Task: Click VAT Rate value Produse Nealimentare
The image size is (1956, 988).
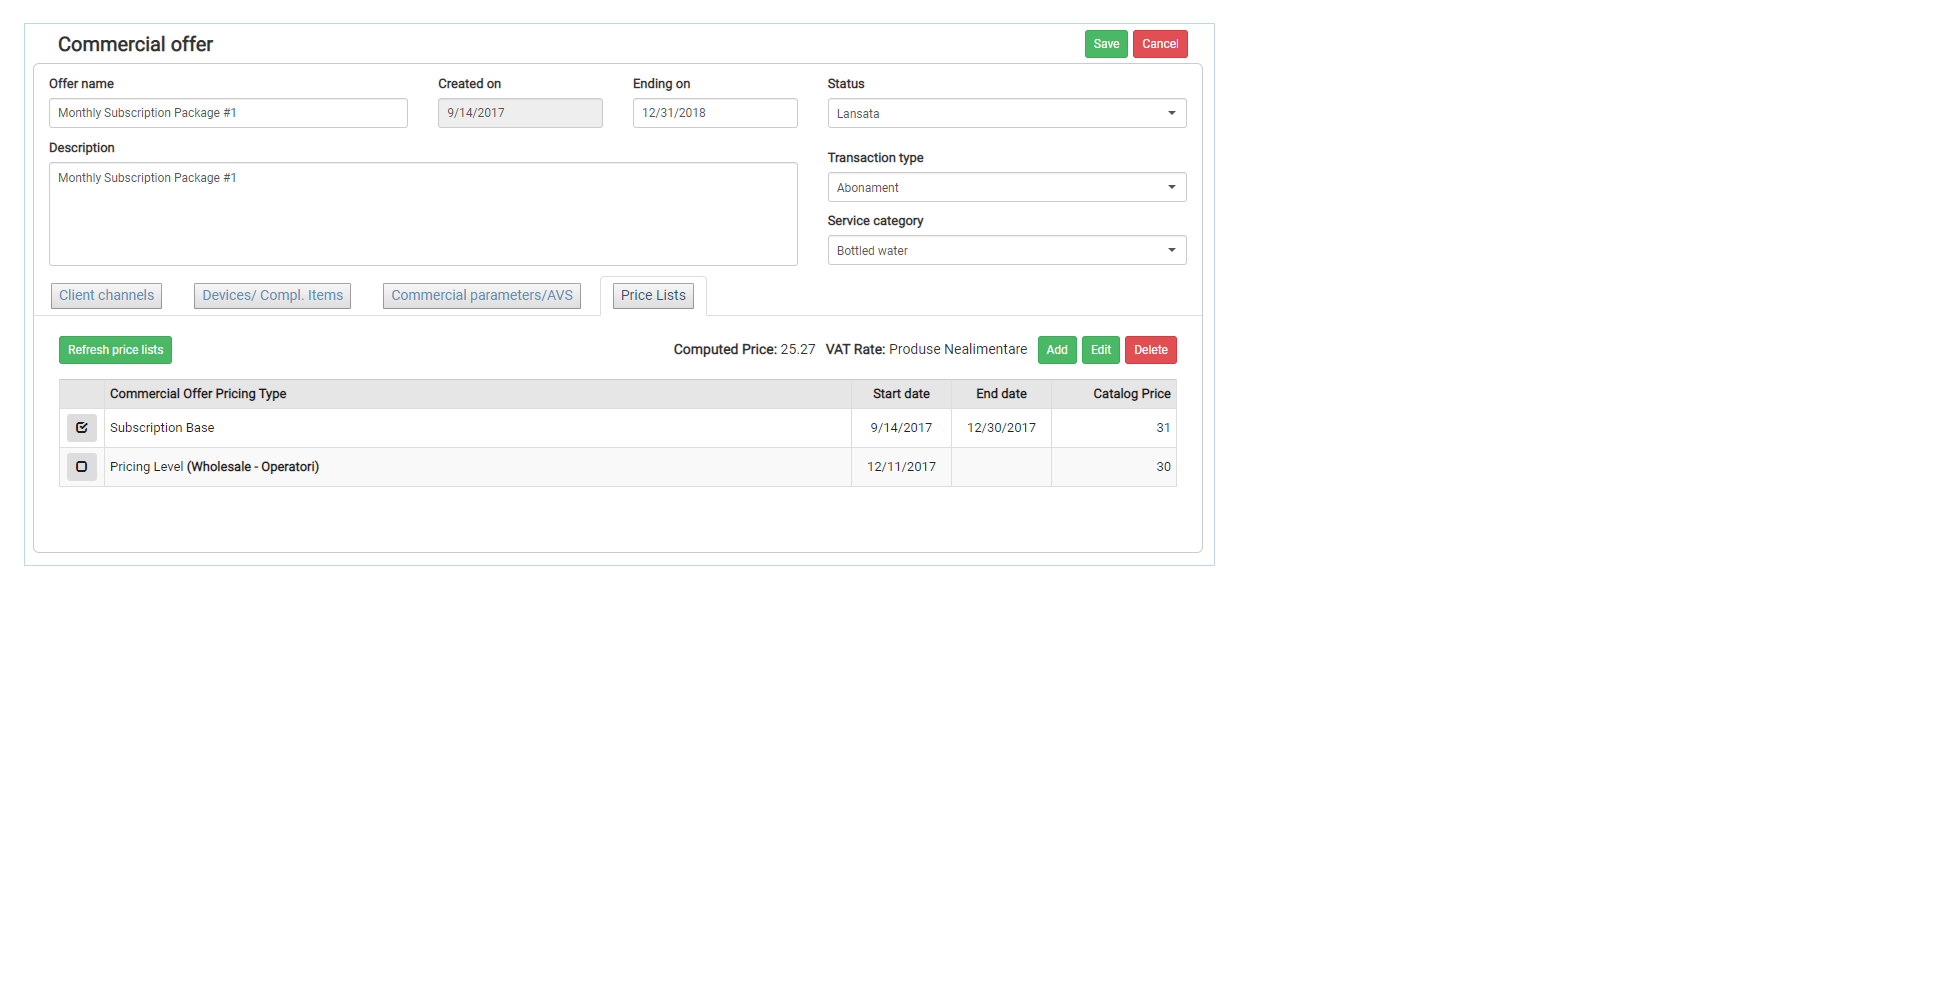Action: pyautogui.click(x=958, y=350)
